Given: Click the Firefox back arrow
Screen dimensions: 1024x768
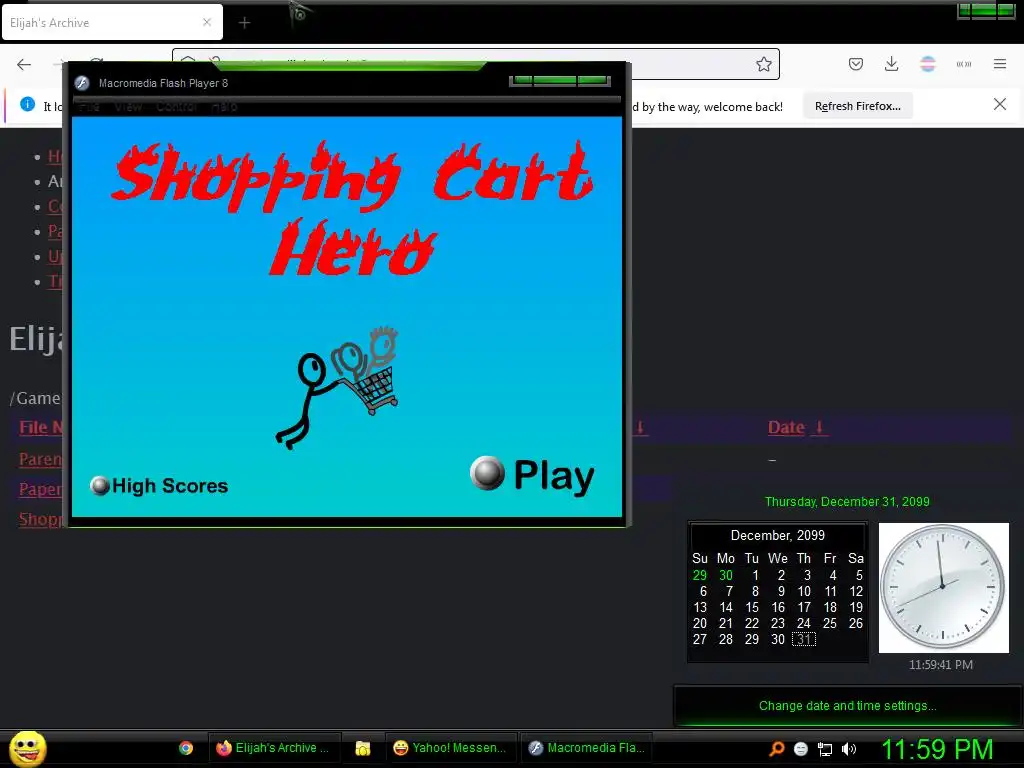Looking at the screenshot, I should click(x=24, y=64).
